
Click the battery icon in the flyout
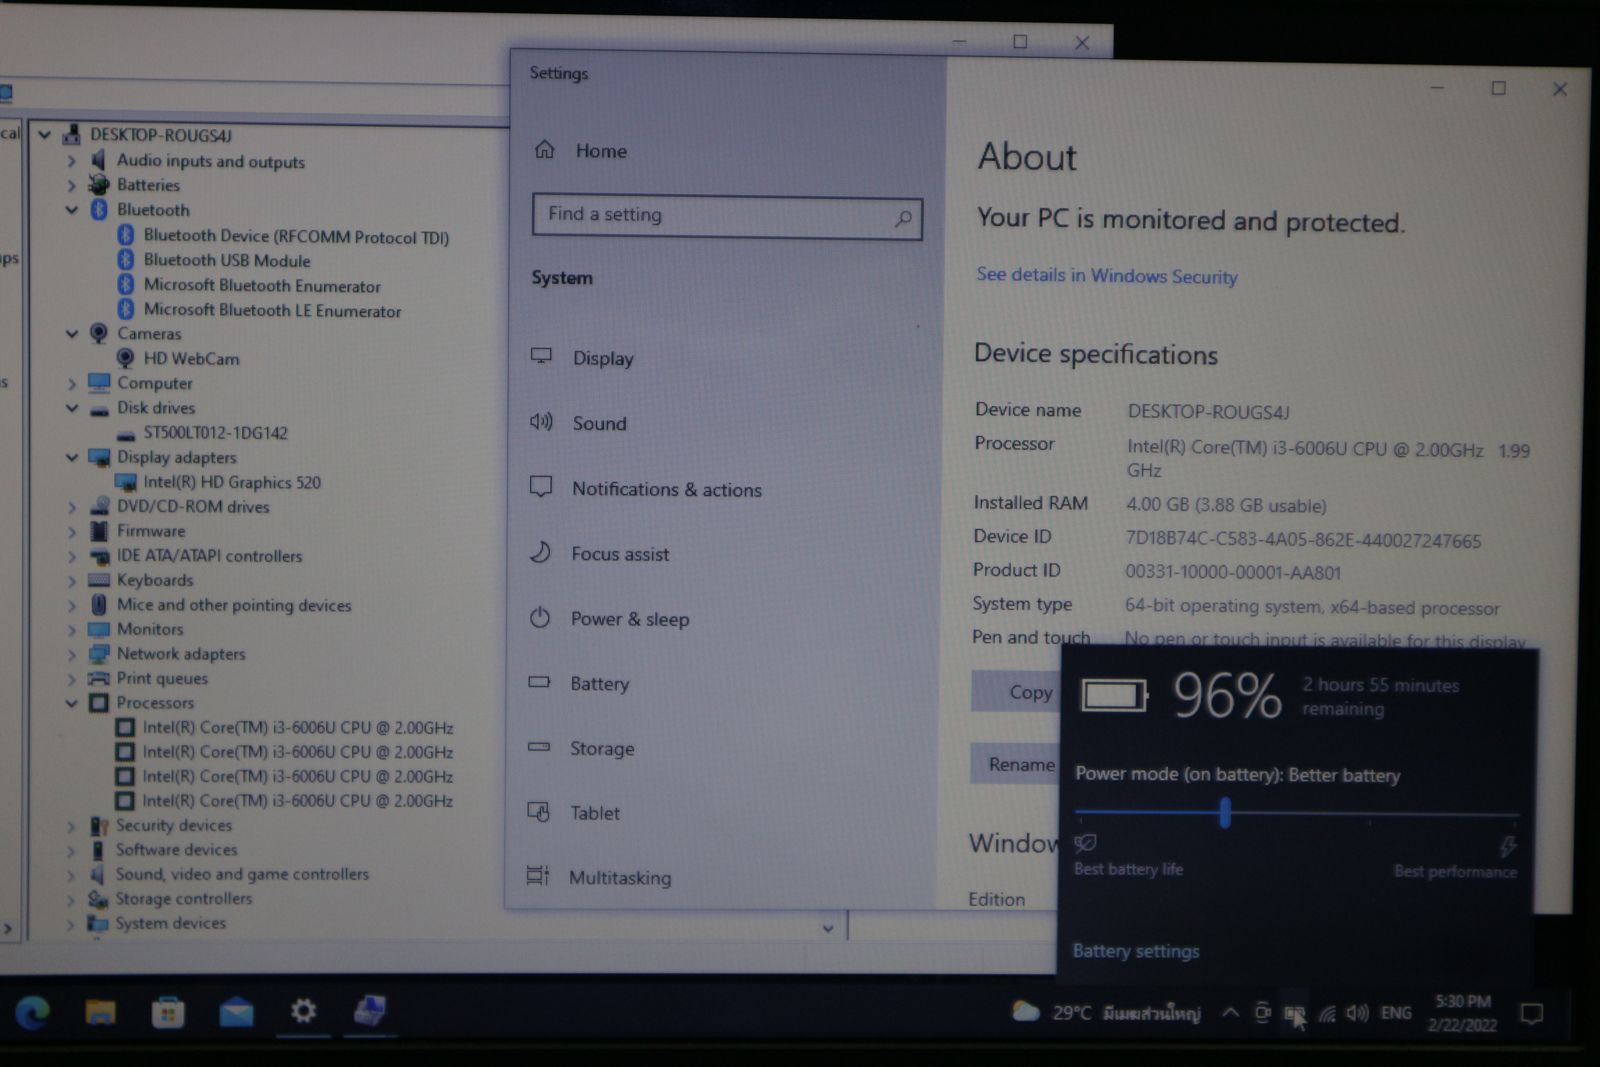pyautogui.click(x=1114, y=695)
